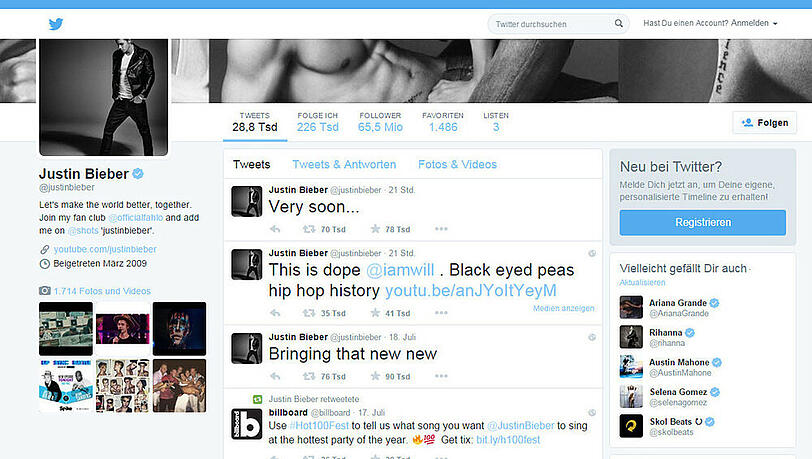Favorite the 'This is dope' tweet
Screen dimensions: 812x459
(375, 312)
